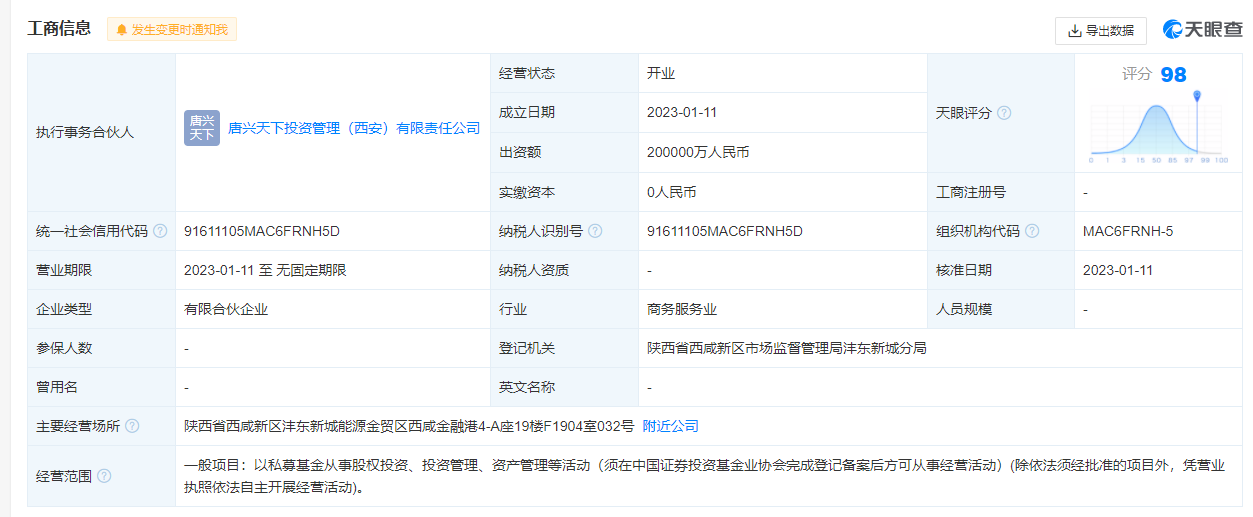Image resolution: width=1253 pixels, height=517 pixels.
Task: Click the 登记机关 label cell
Action: coord(565,348)
